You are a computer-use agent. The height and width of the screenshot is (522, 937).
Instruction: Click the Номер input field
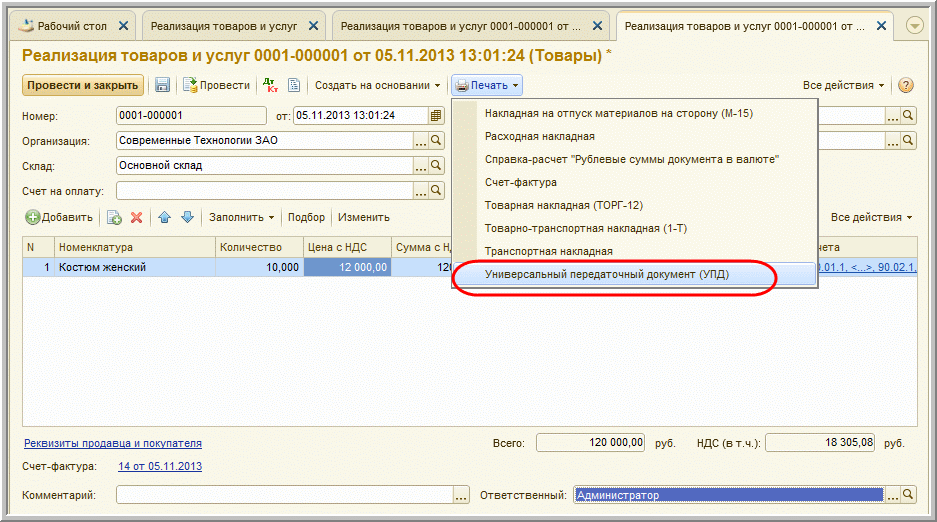191,115
